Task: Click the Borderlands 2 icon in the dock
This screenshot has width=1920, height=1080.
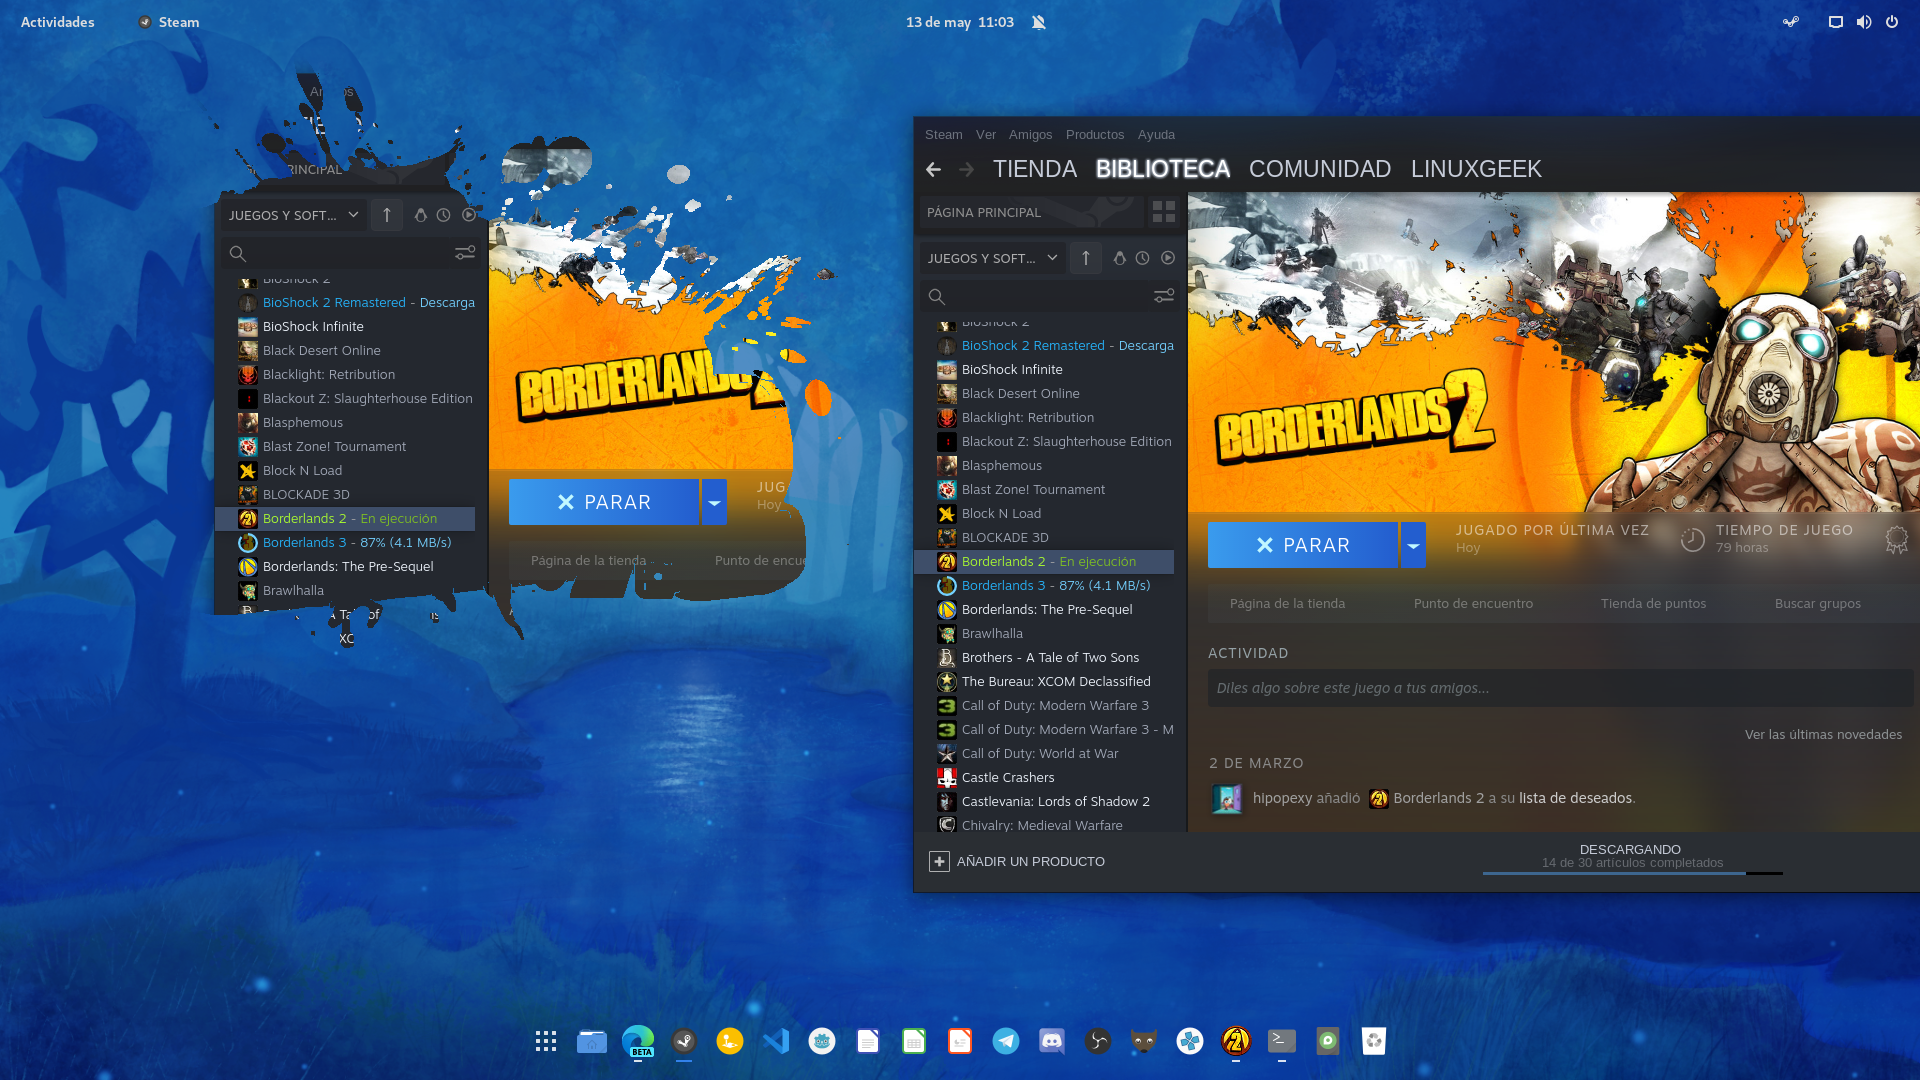Action: click(x=1236, y=1041)
